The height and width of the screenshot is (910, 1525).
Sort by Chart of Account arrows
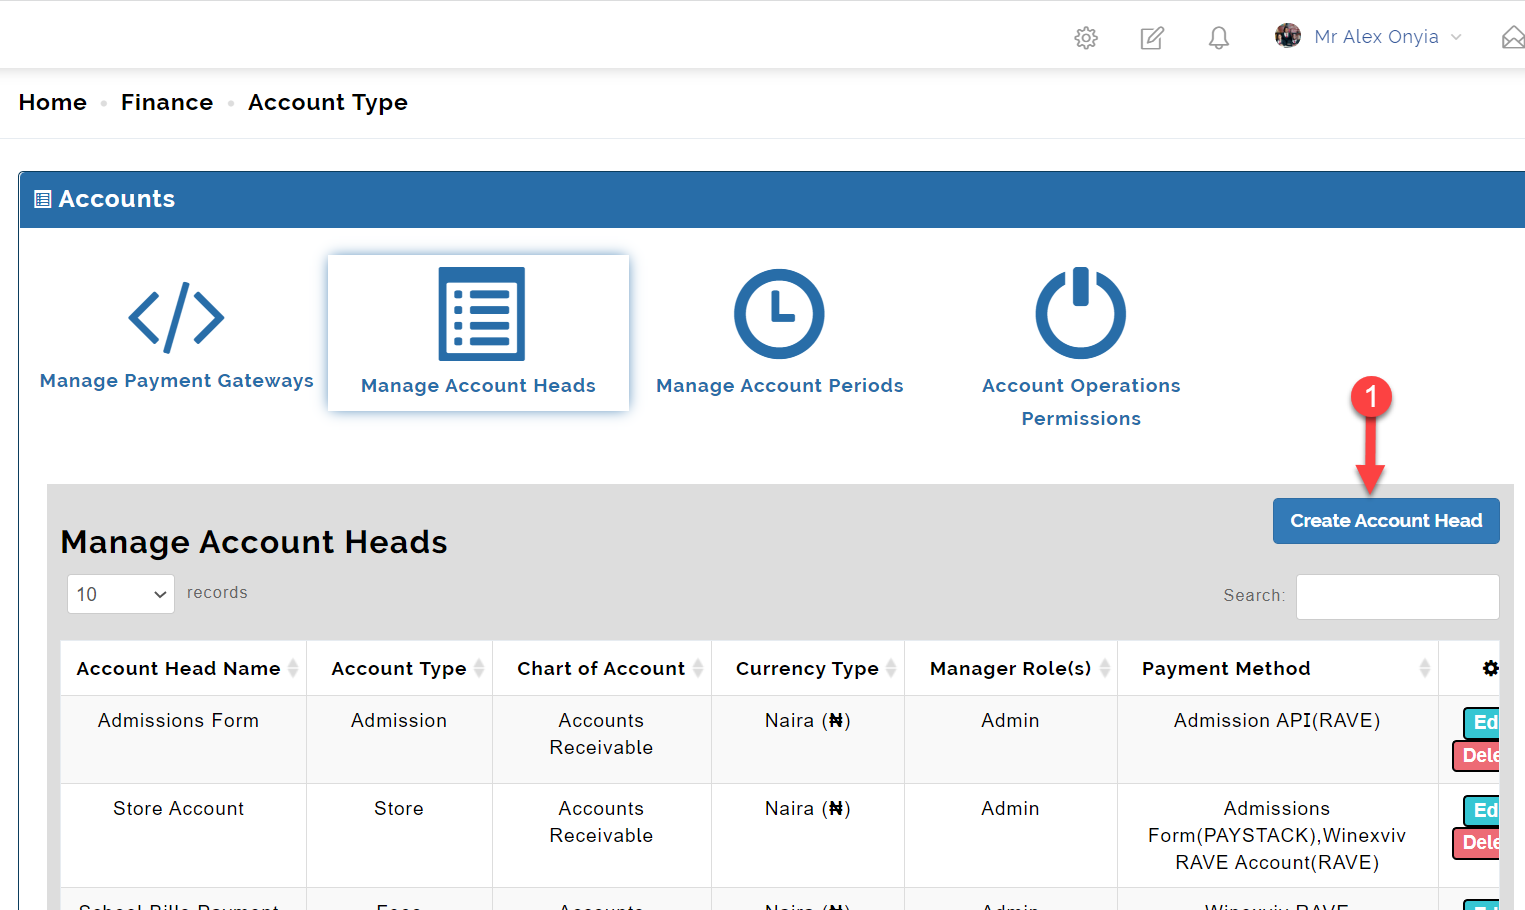coord(698,668)
